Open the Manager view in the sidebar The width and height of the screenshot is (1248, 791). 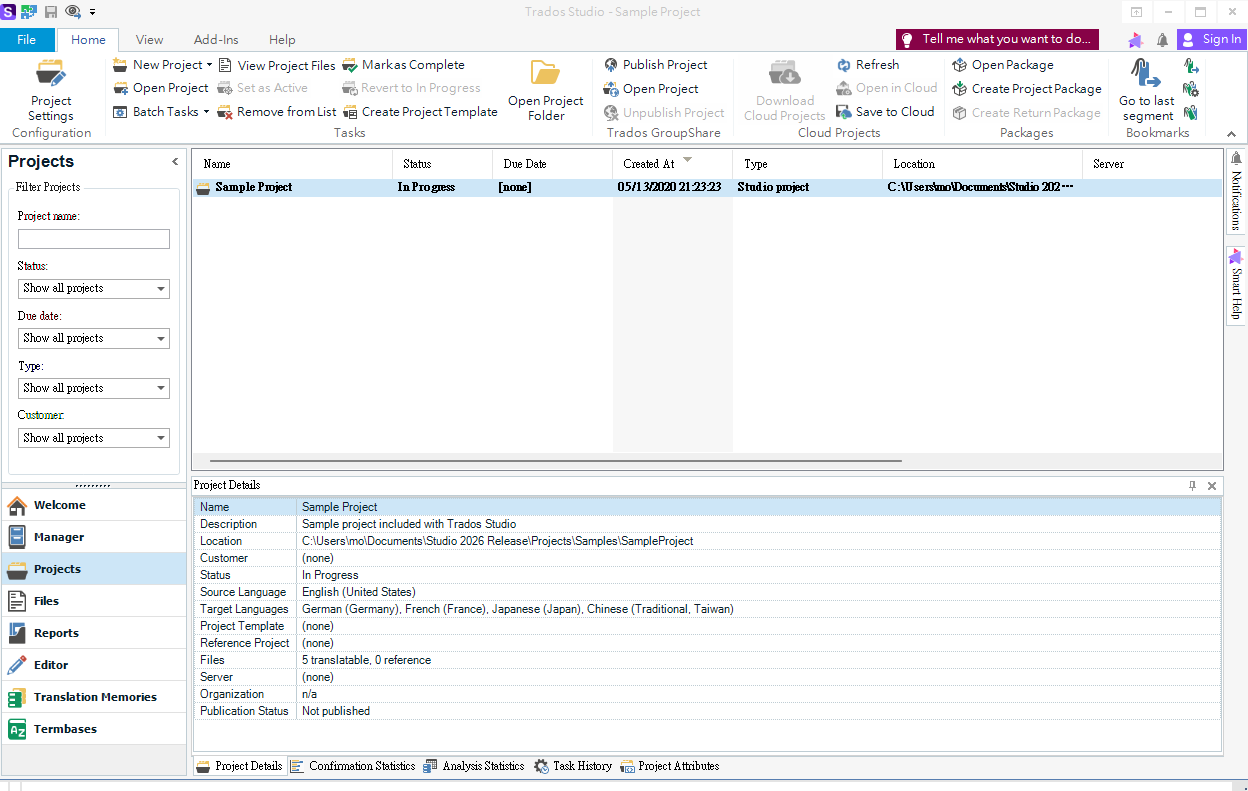(93, 537)
